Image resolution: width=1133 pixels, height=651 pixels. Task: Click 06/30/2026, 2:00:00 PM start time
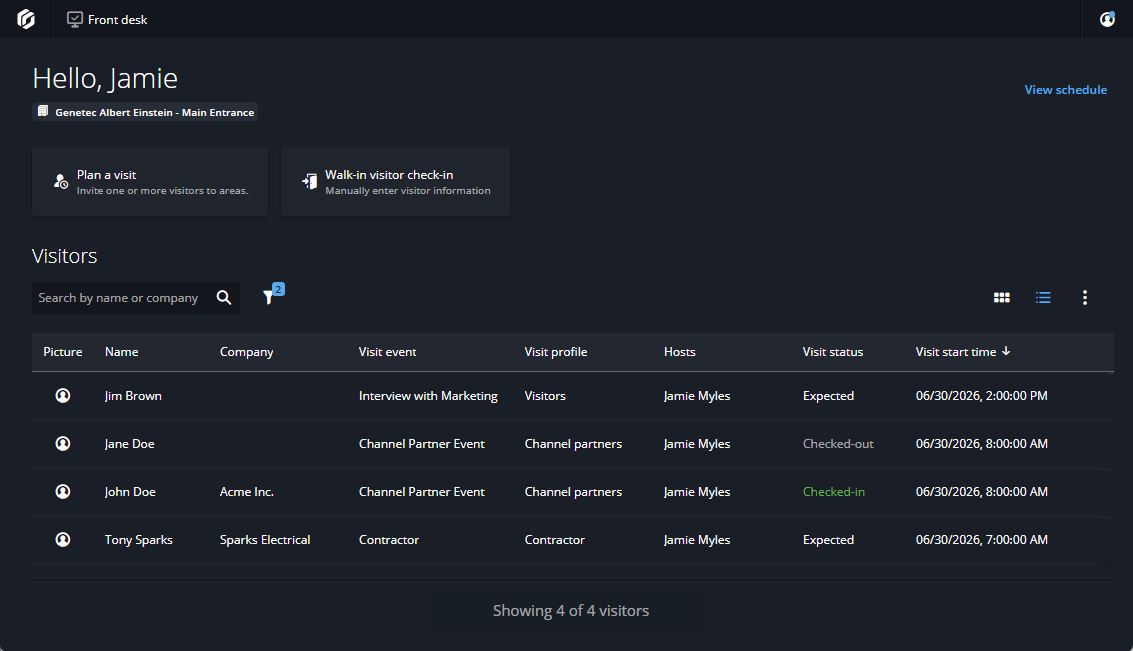[x=981, y=396]
